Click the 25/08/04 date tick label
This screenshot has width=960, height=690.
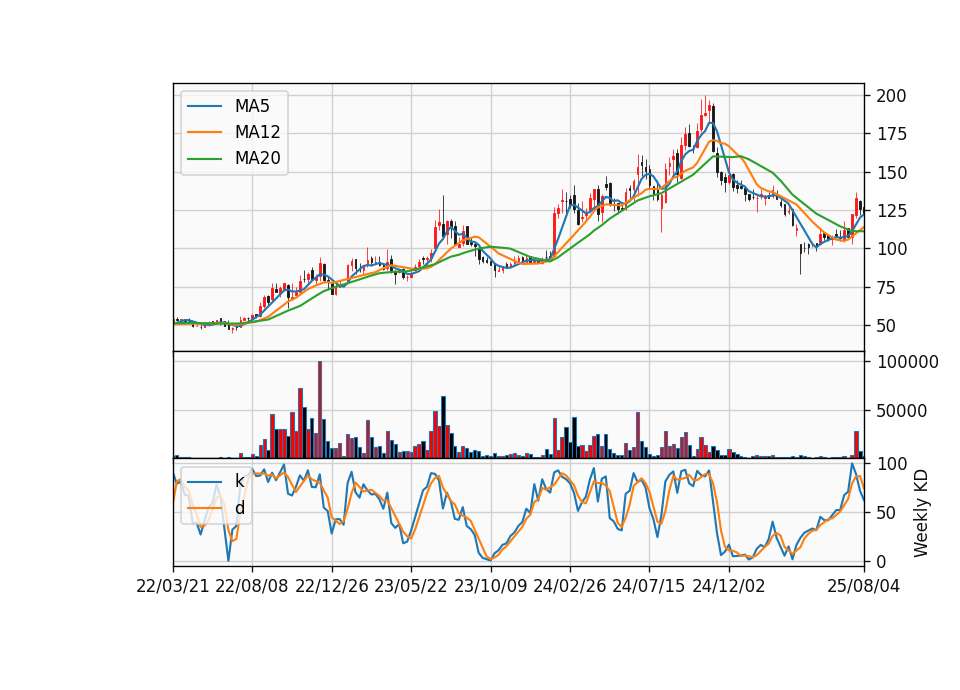coord(864,586)
